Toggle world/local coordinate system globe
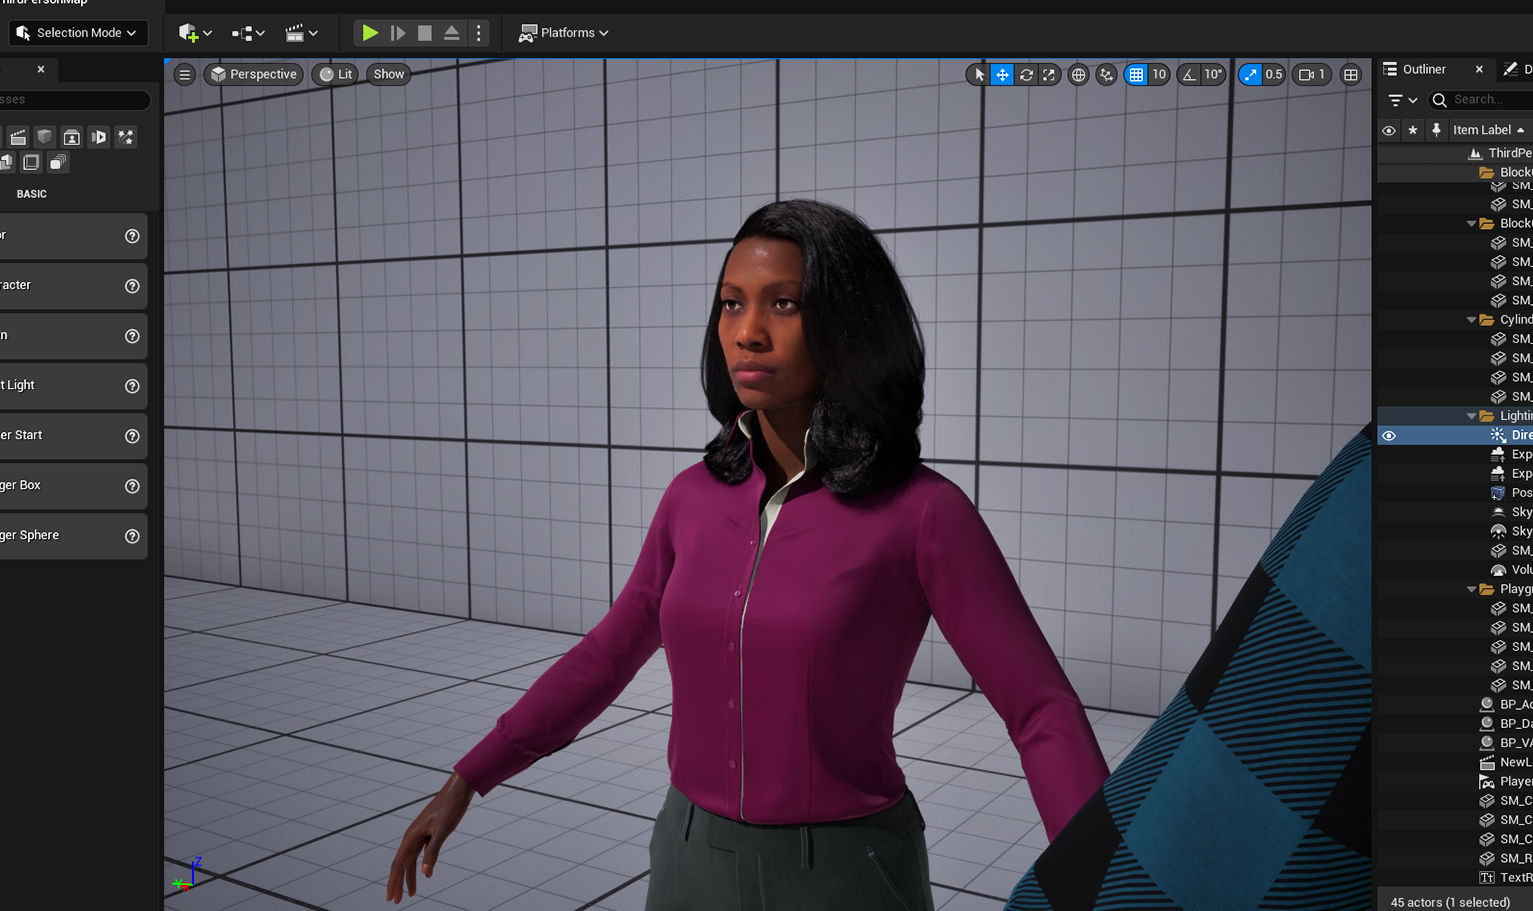This screenshot has height=911, width=1533. click(x=1078, y=74)
